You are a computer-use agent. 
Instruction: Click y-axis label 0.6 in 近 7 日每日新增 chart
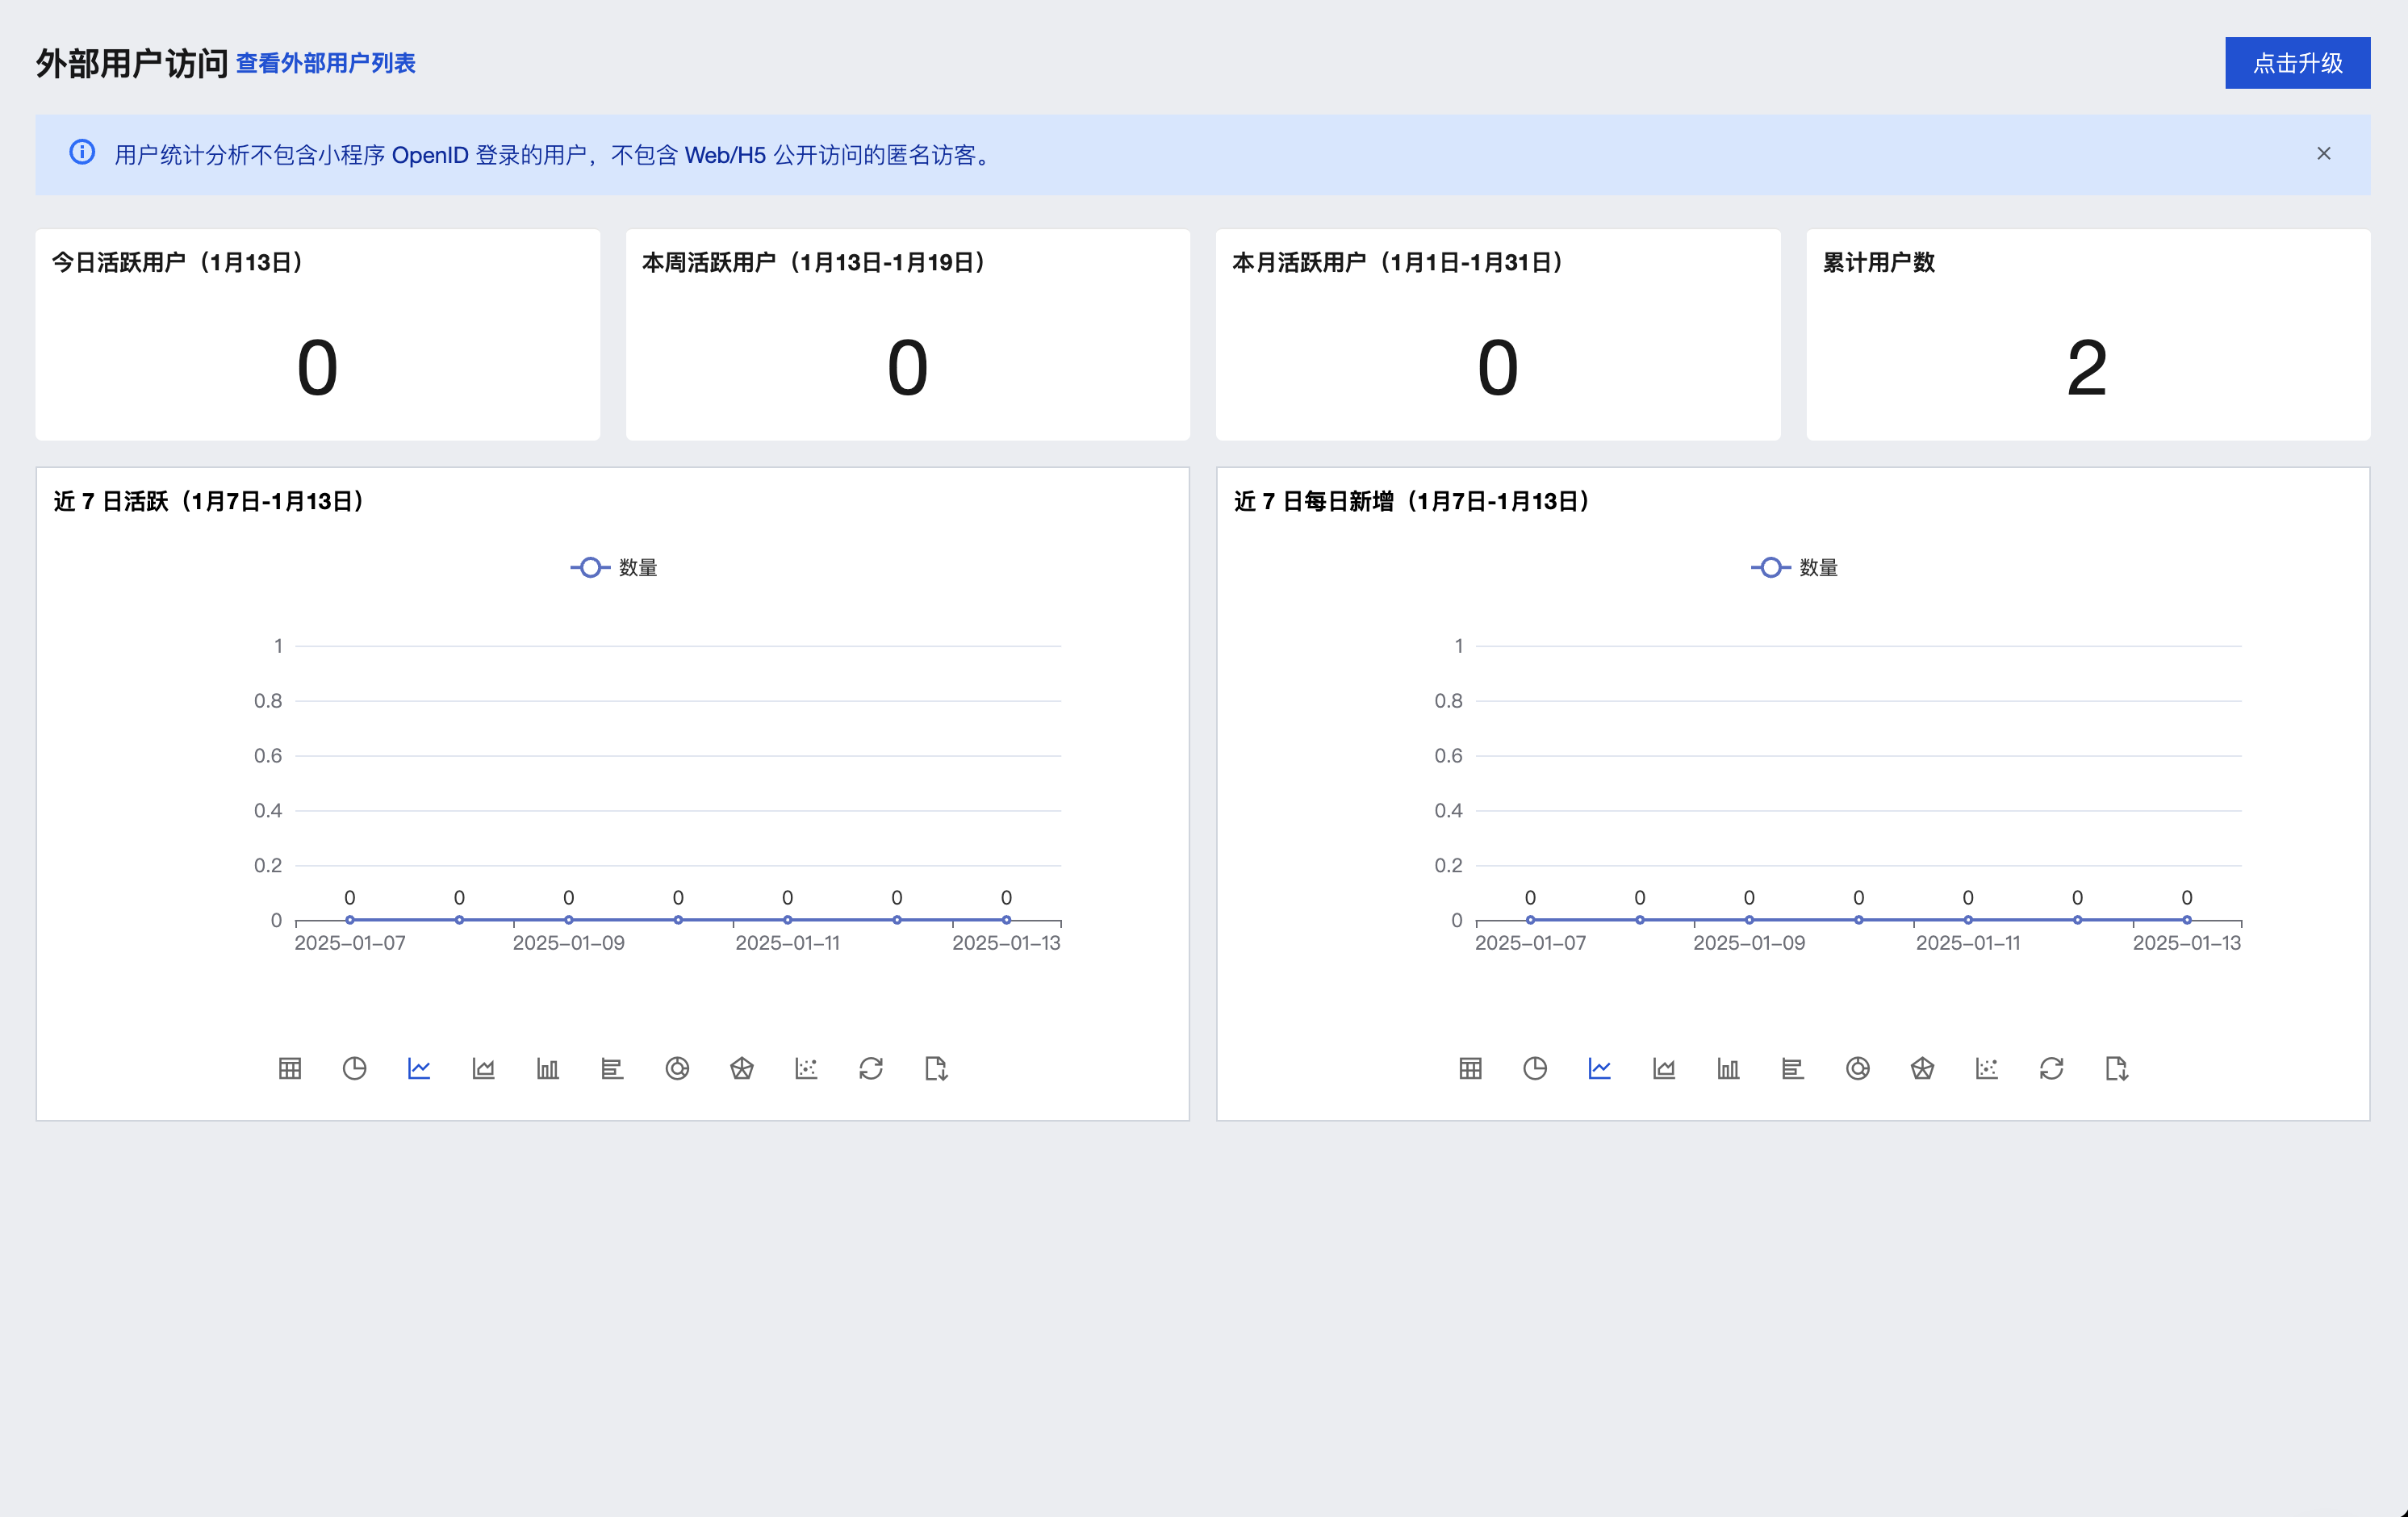tap(1448, 756)
